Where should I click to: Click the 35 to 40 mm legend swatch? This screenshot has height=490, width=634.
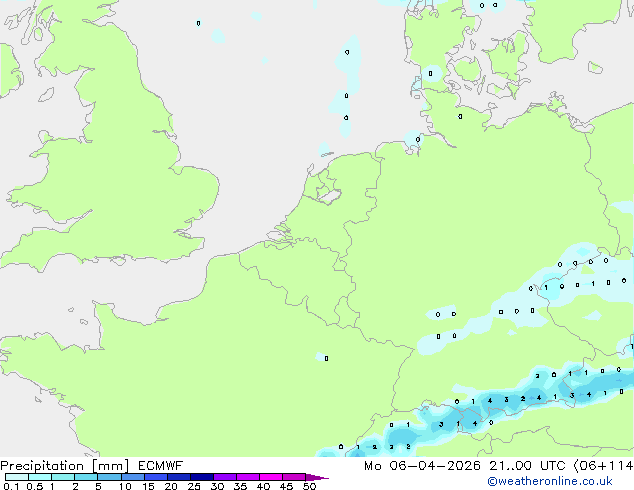coord(247,477)
